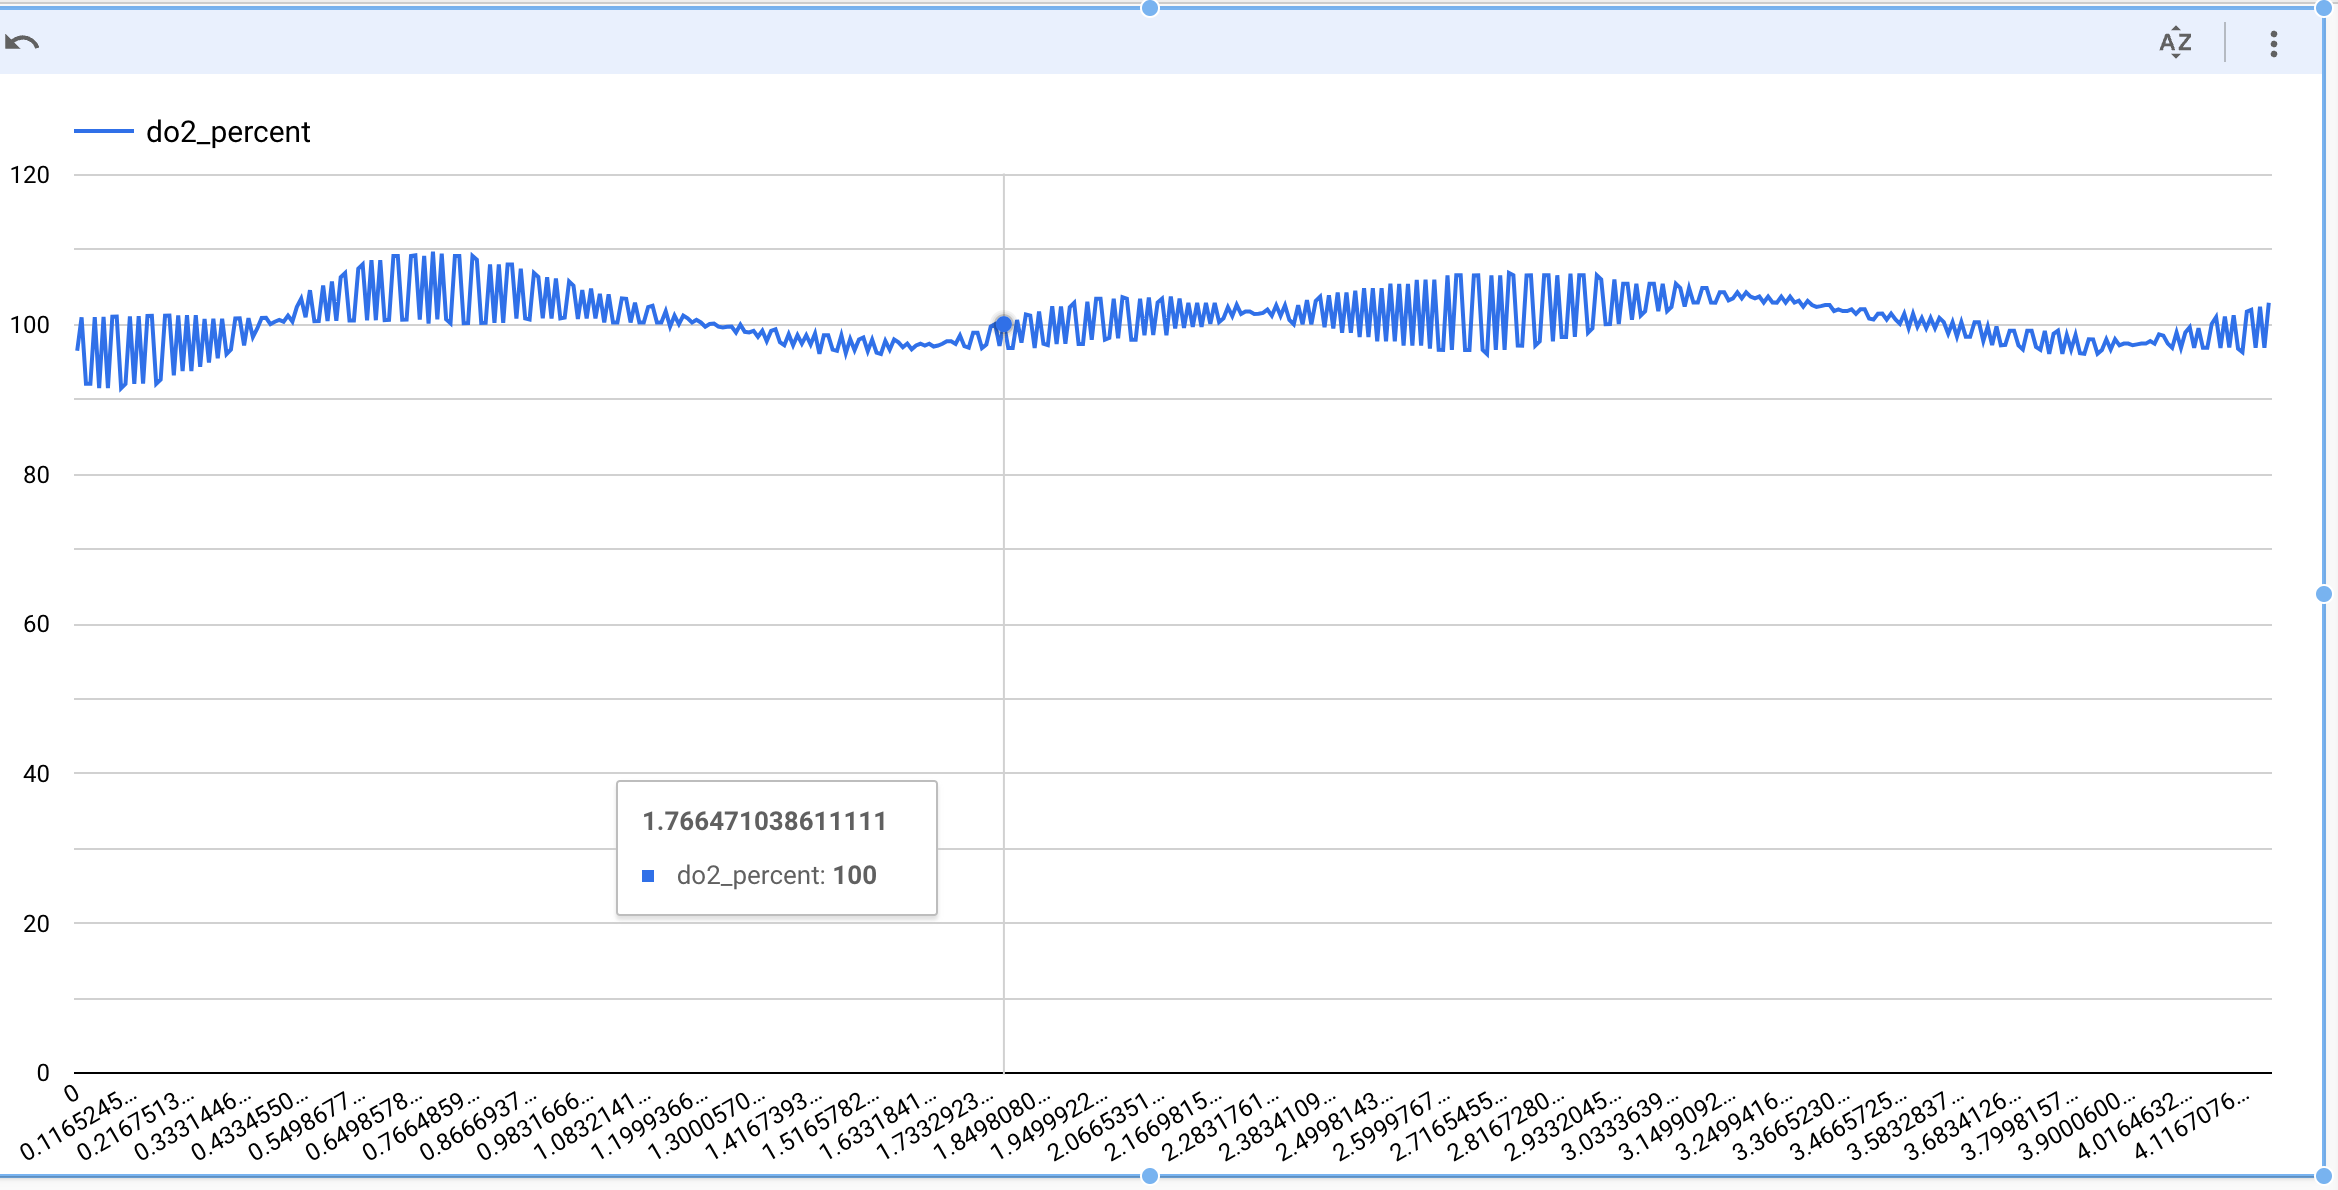Open the sort order selector

(2175, 41)
